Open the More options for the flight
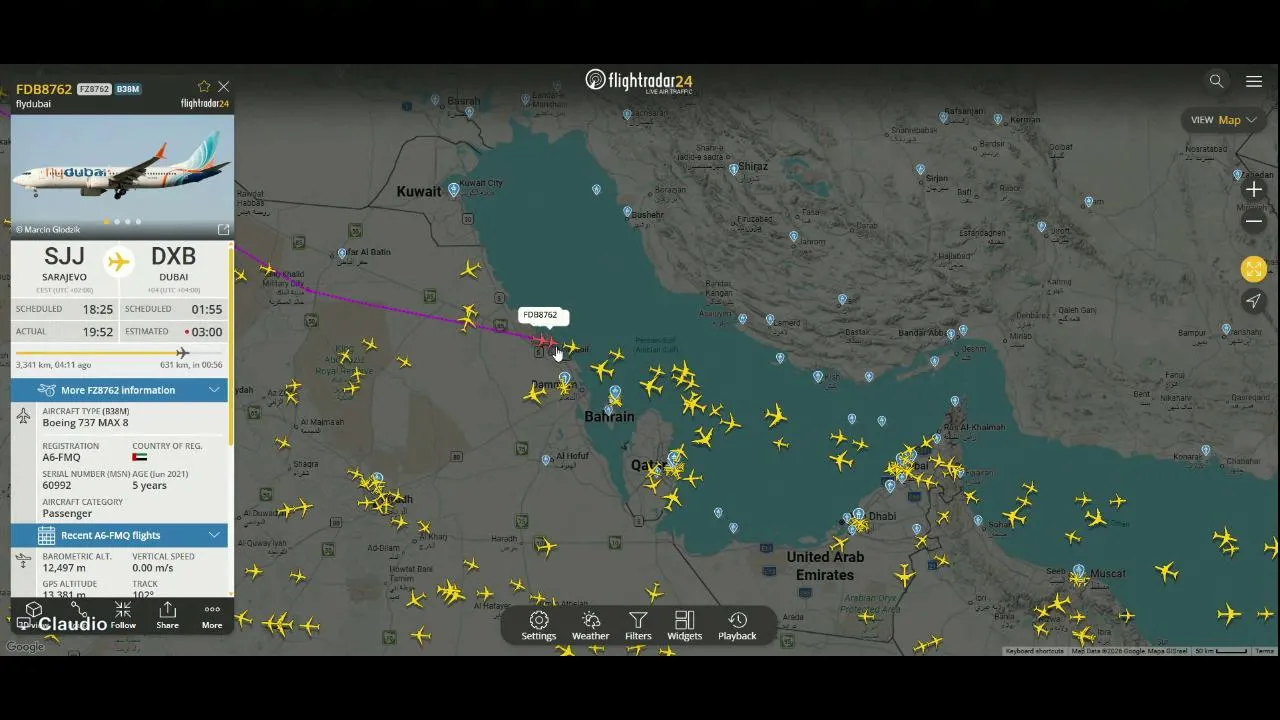Screen dimensions: 1280x720 [x=212, y=615]
